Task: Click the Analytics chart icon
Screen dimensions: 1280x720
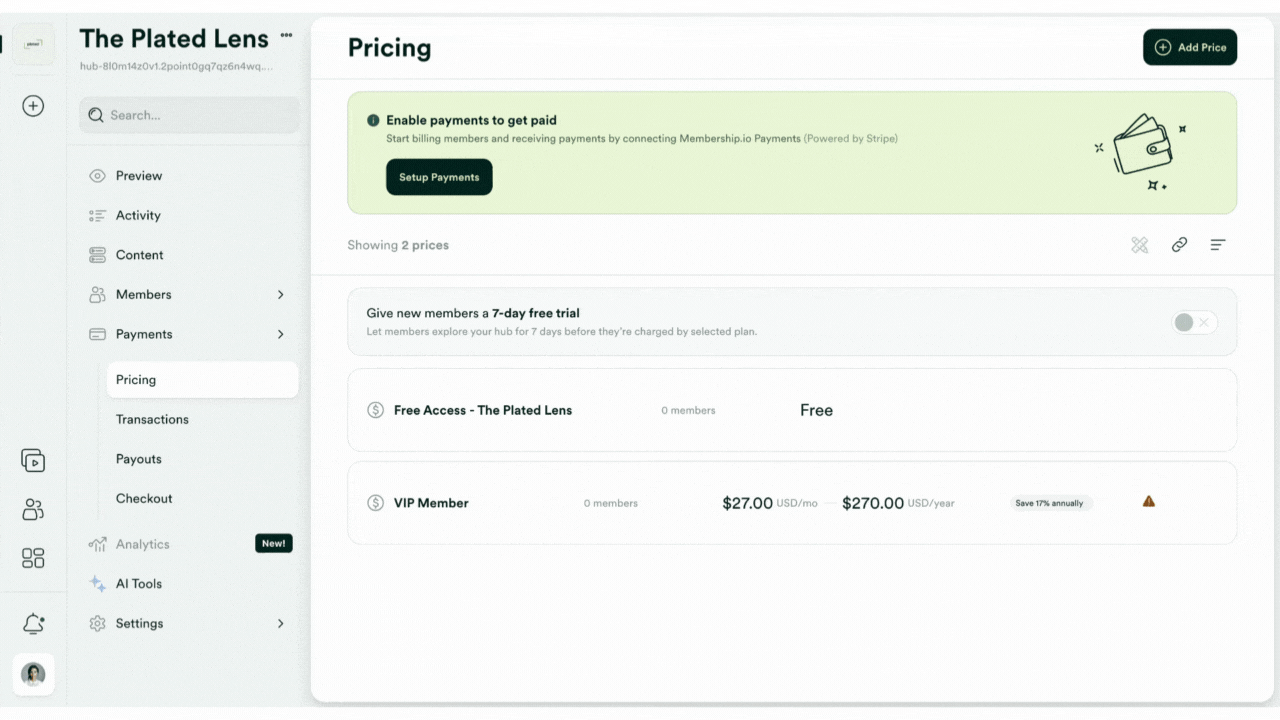Action: coord(97,544)
